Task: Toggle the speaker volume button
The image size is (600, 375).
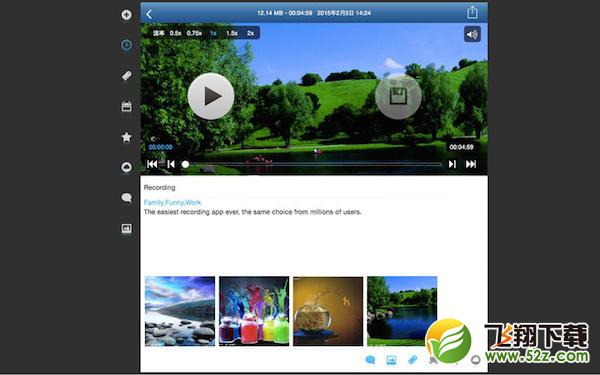Action: (x=472, y=34)
